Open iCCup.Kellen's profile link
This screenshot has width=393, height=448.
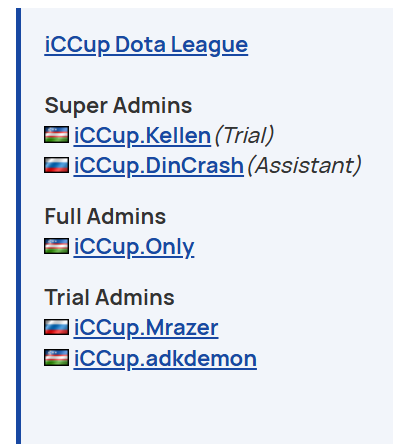coord(142,136)
